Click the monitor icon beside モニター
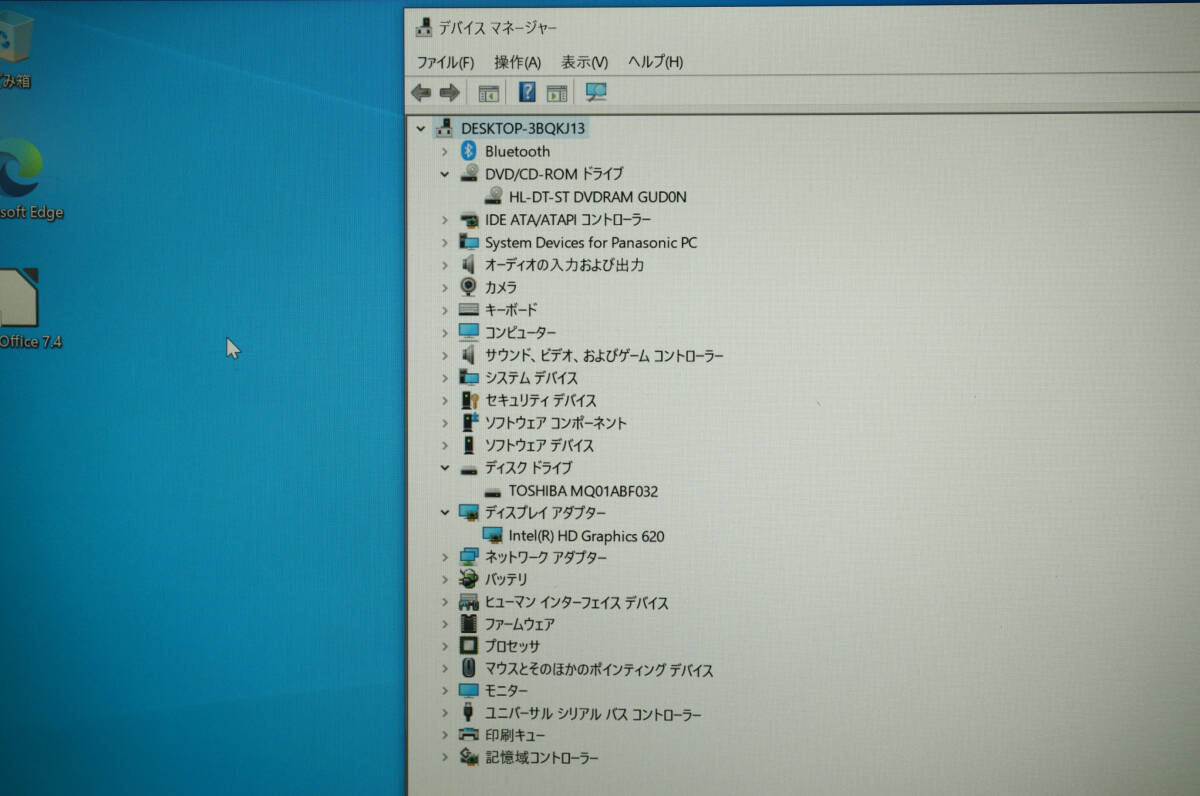The height and width of the screenshot is (796, 1200). point(469,690)
